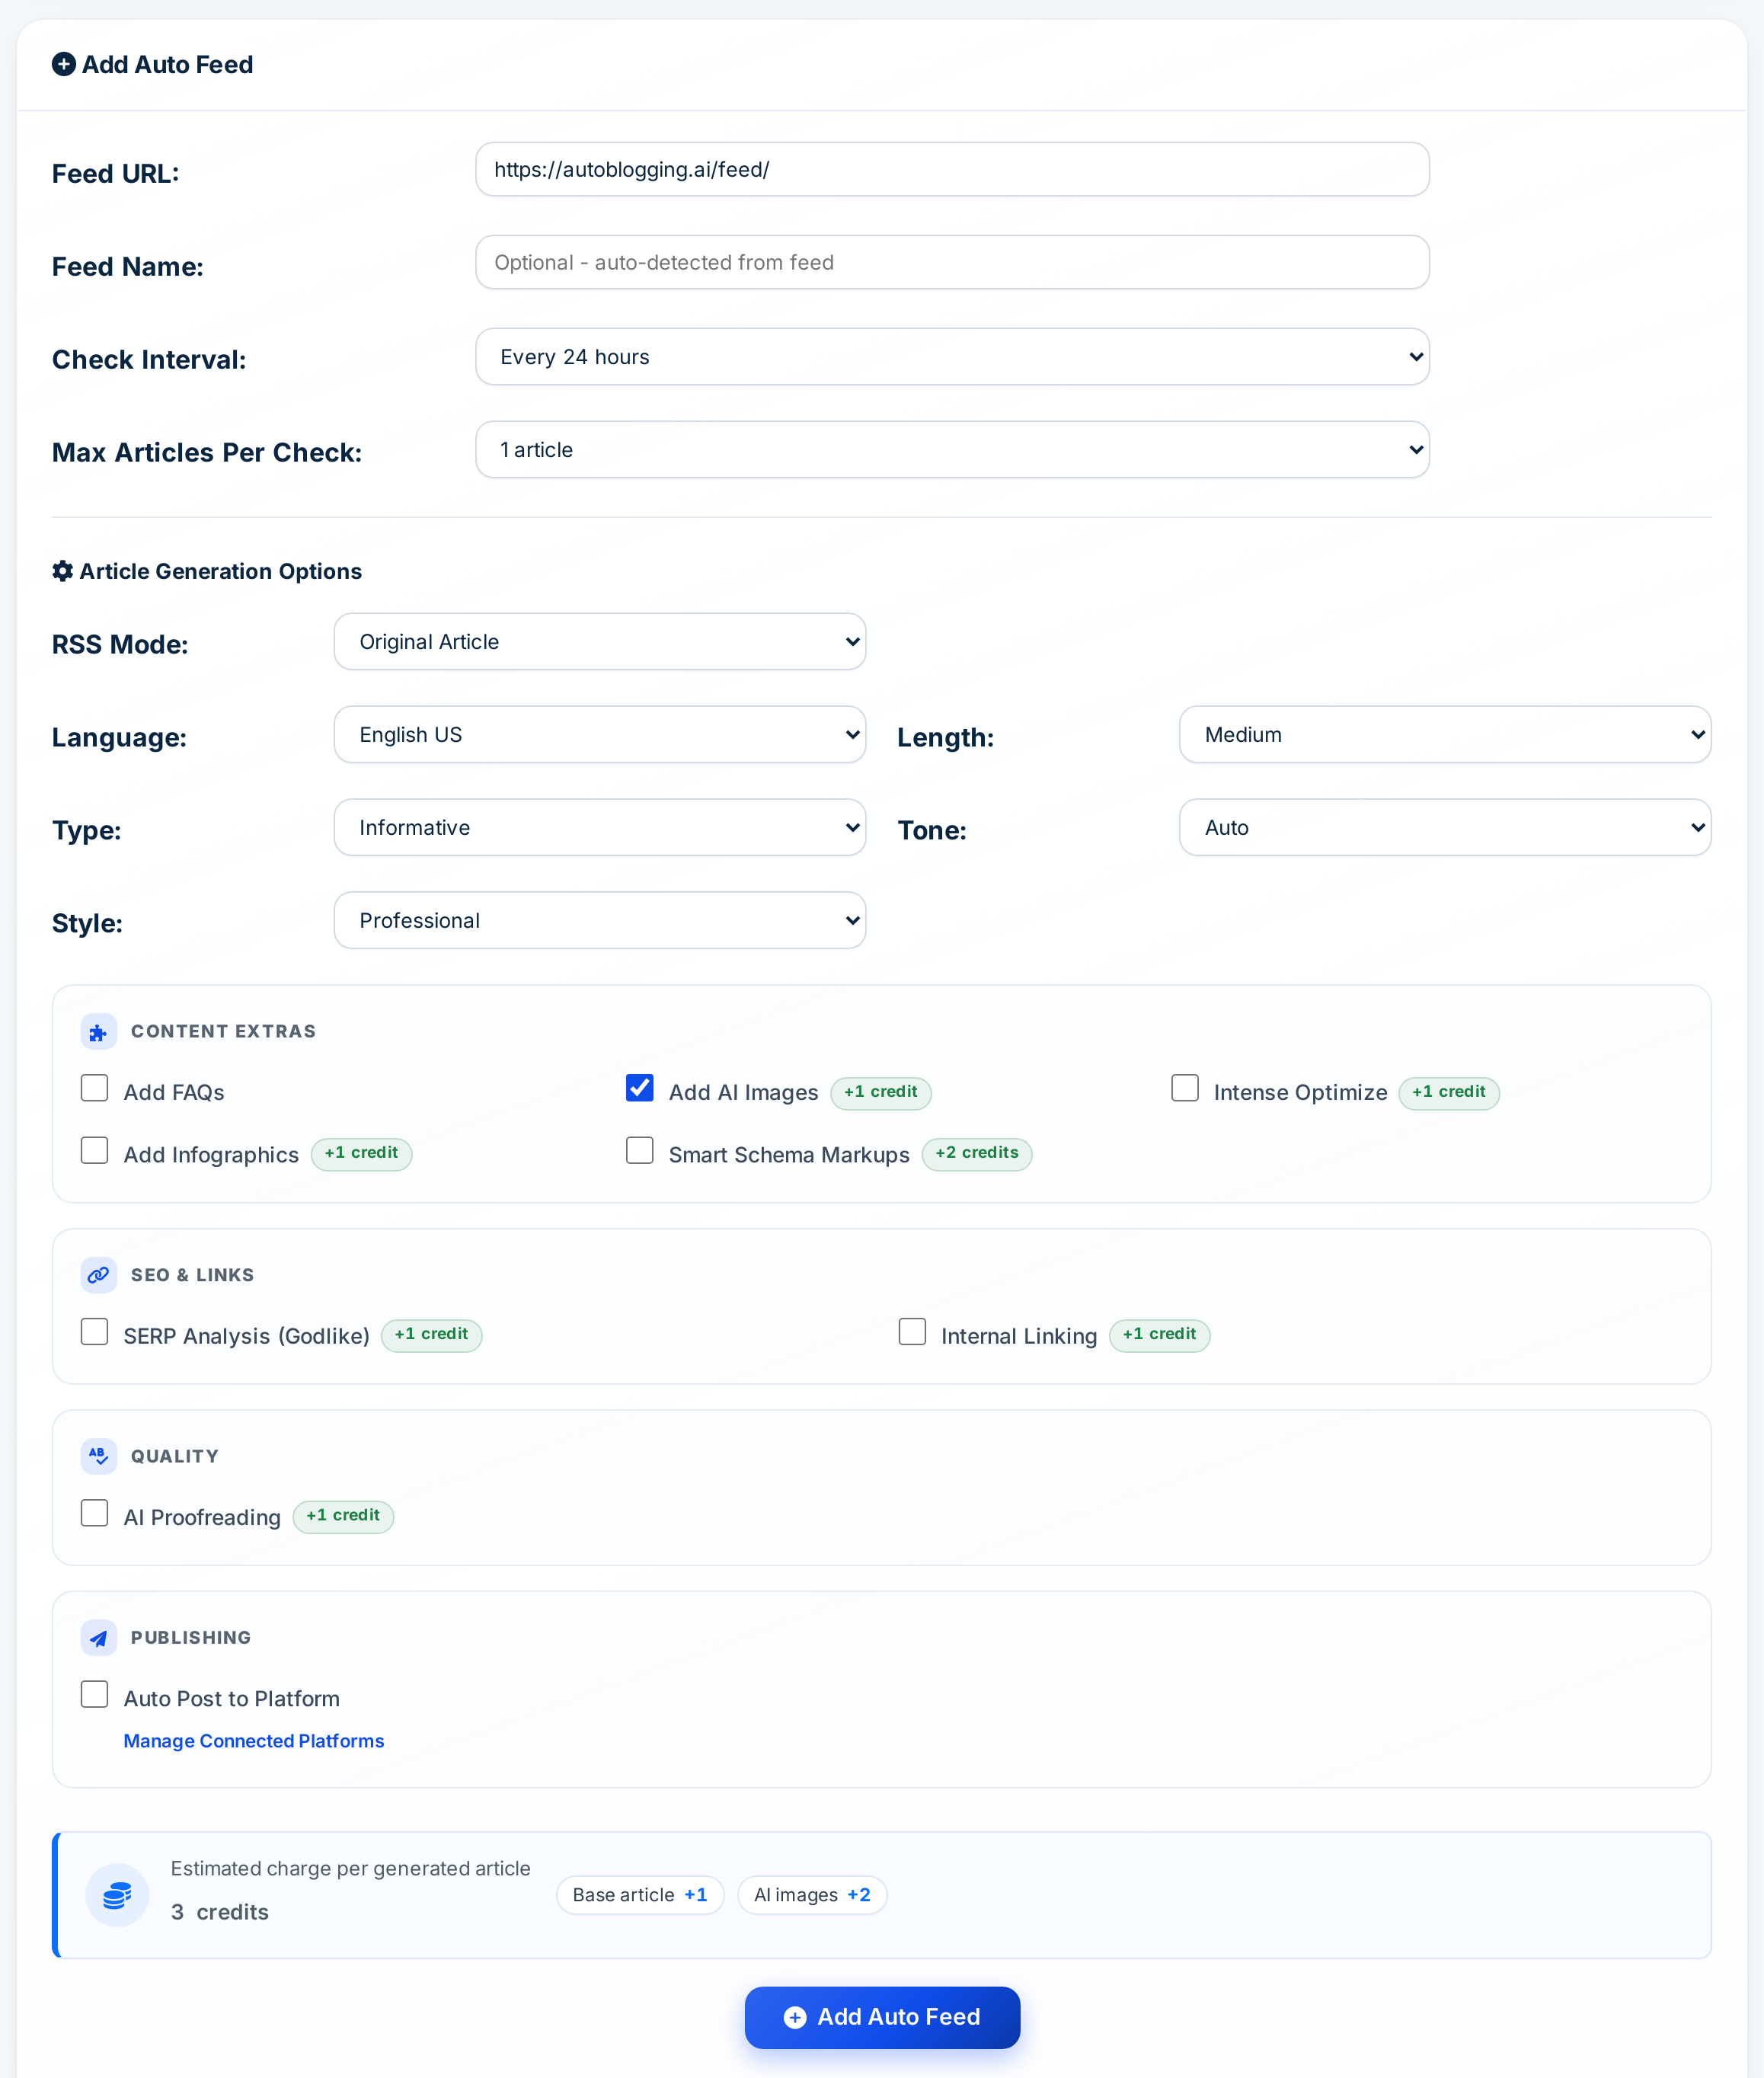Screen dimensions: 1764x2078
Task: Click the chain link icon in SEO & Links
Action: pyautogui.click(x=98, y=1275)
